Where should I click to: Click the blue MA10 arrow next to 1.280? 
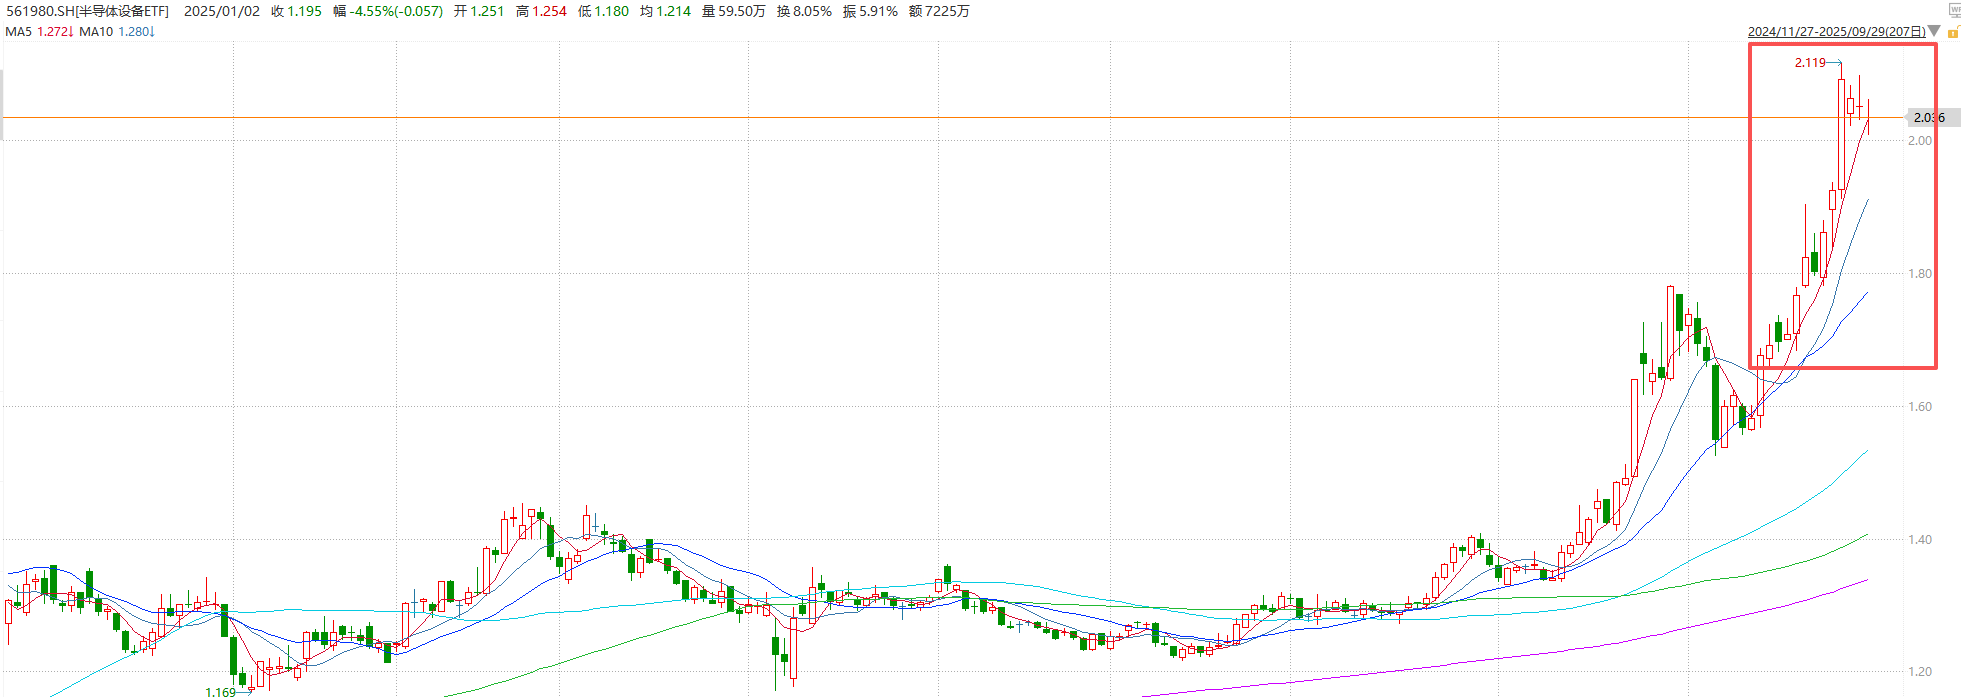(152, 31)
